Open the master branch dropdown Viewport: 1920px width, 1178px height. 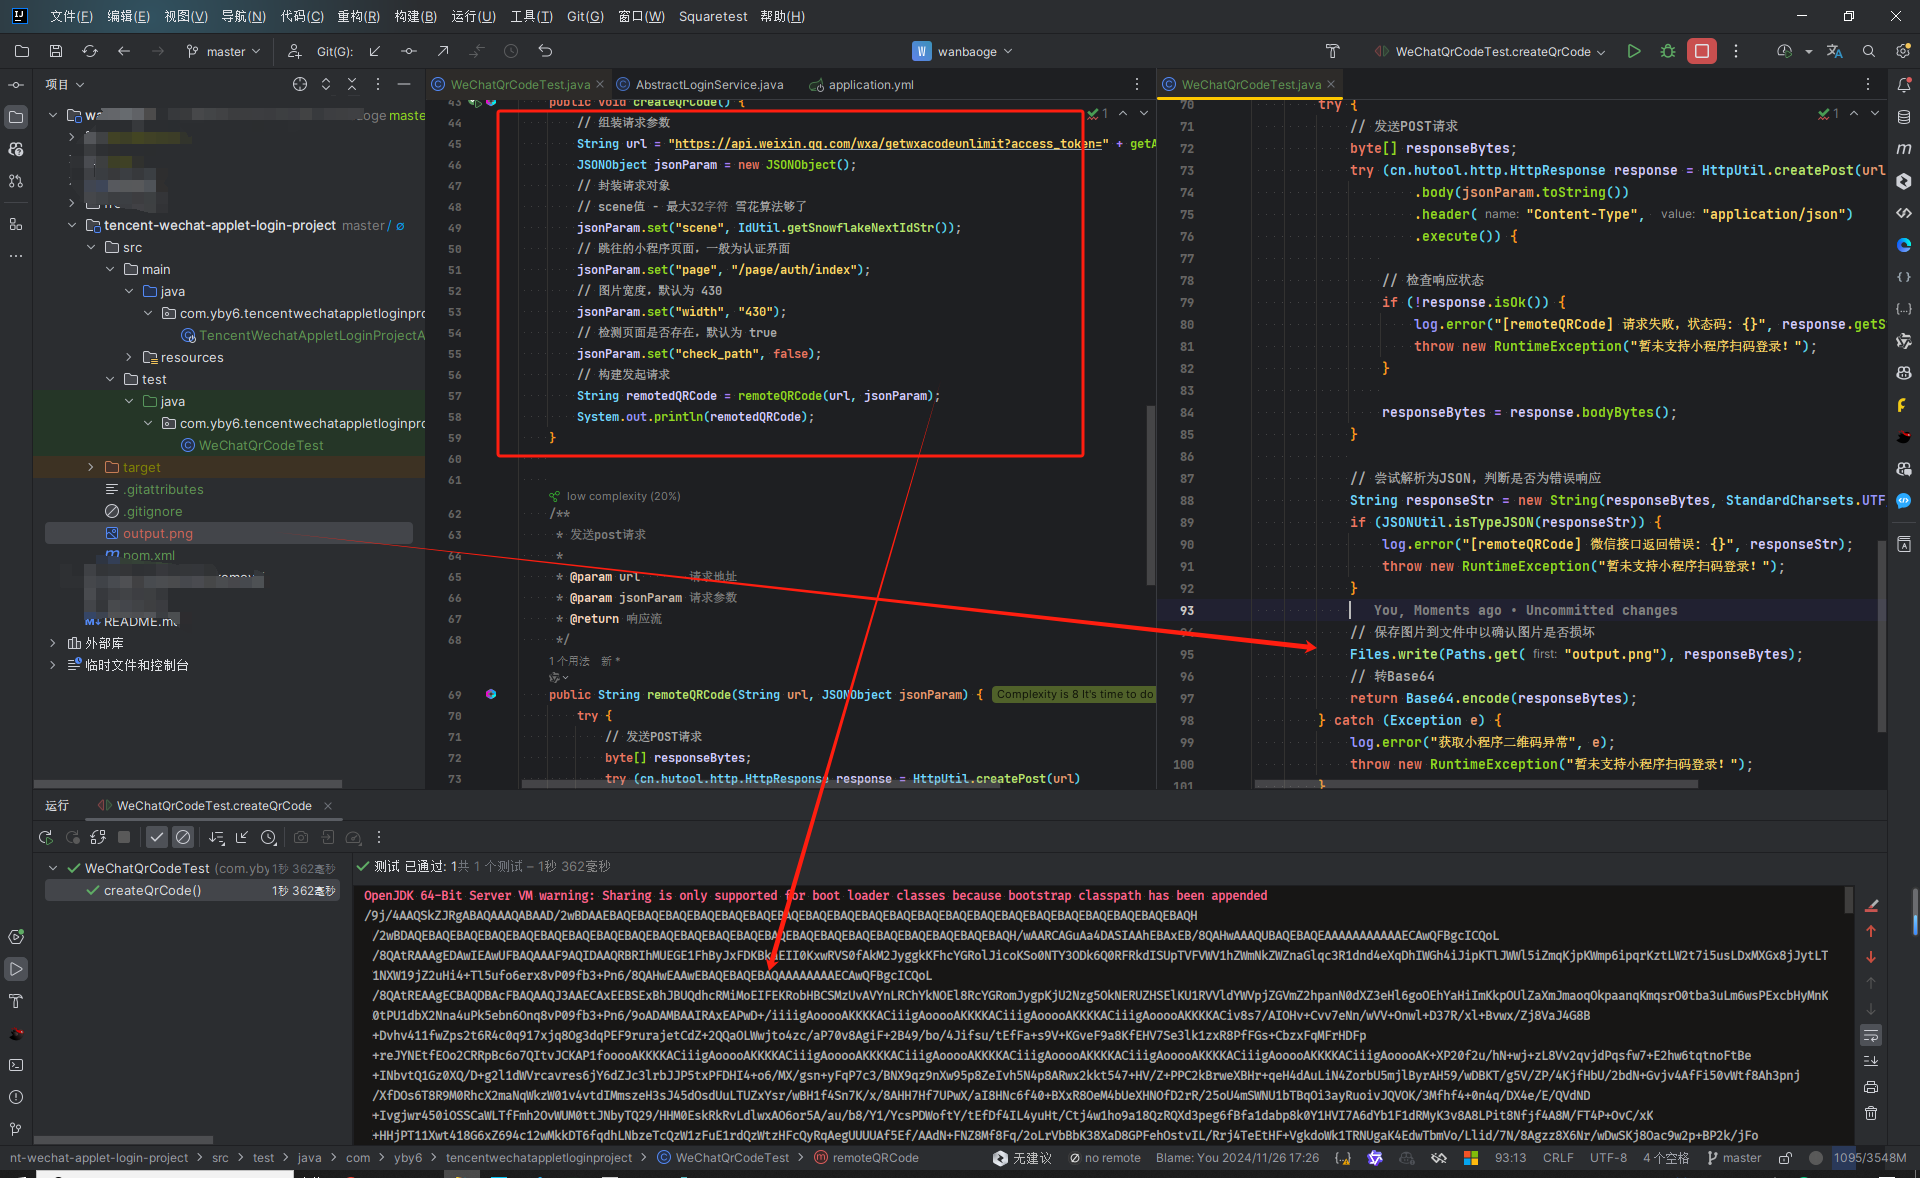pyautogui.click(x=224, y=51)
